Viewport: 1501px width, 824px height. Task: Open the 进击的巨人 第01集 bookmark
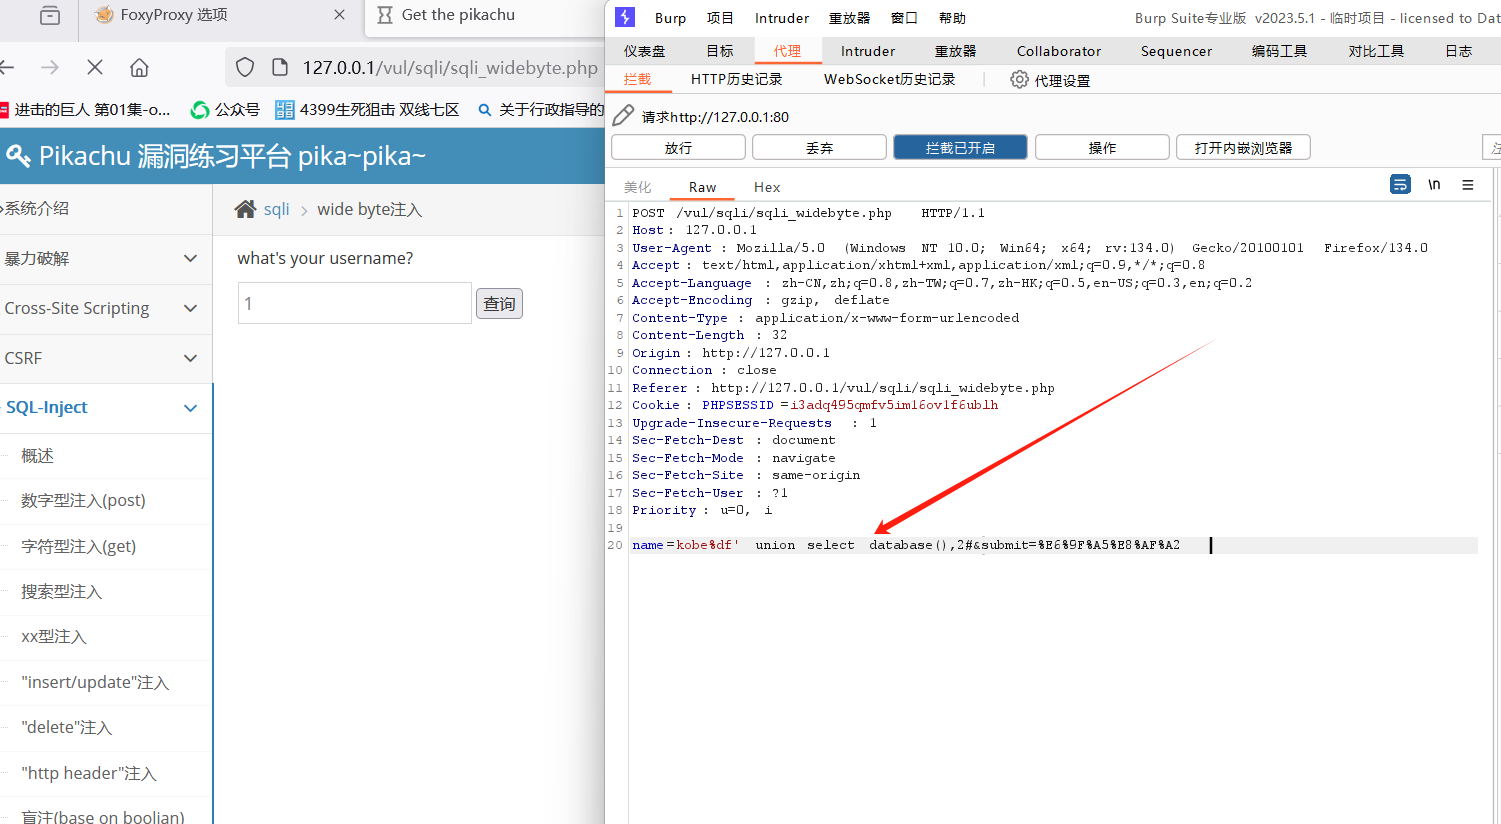tap(85, 110)
